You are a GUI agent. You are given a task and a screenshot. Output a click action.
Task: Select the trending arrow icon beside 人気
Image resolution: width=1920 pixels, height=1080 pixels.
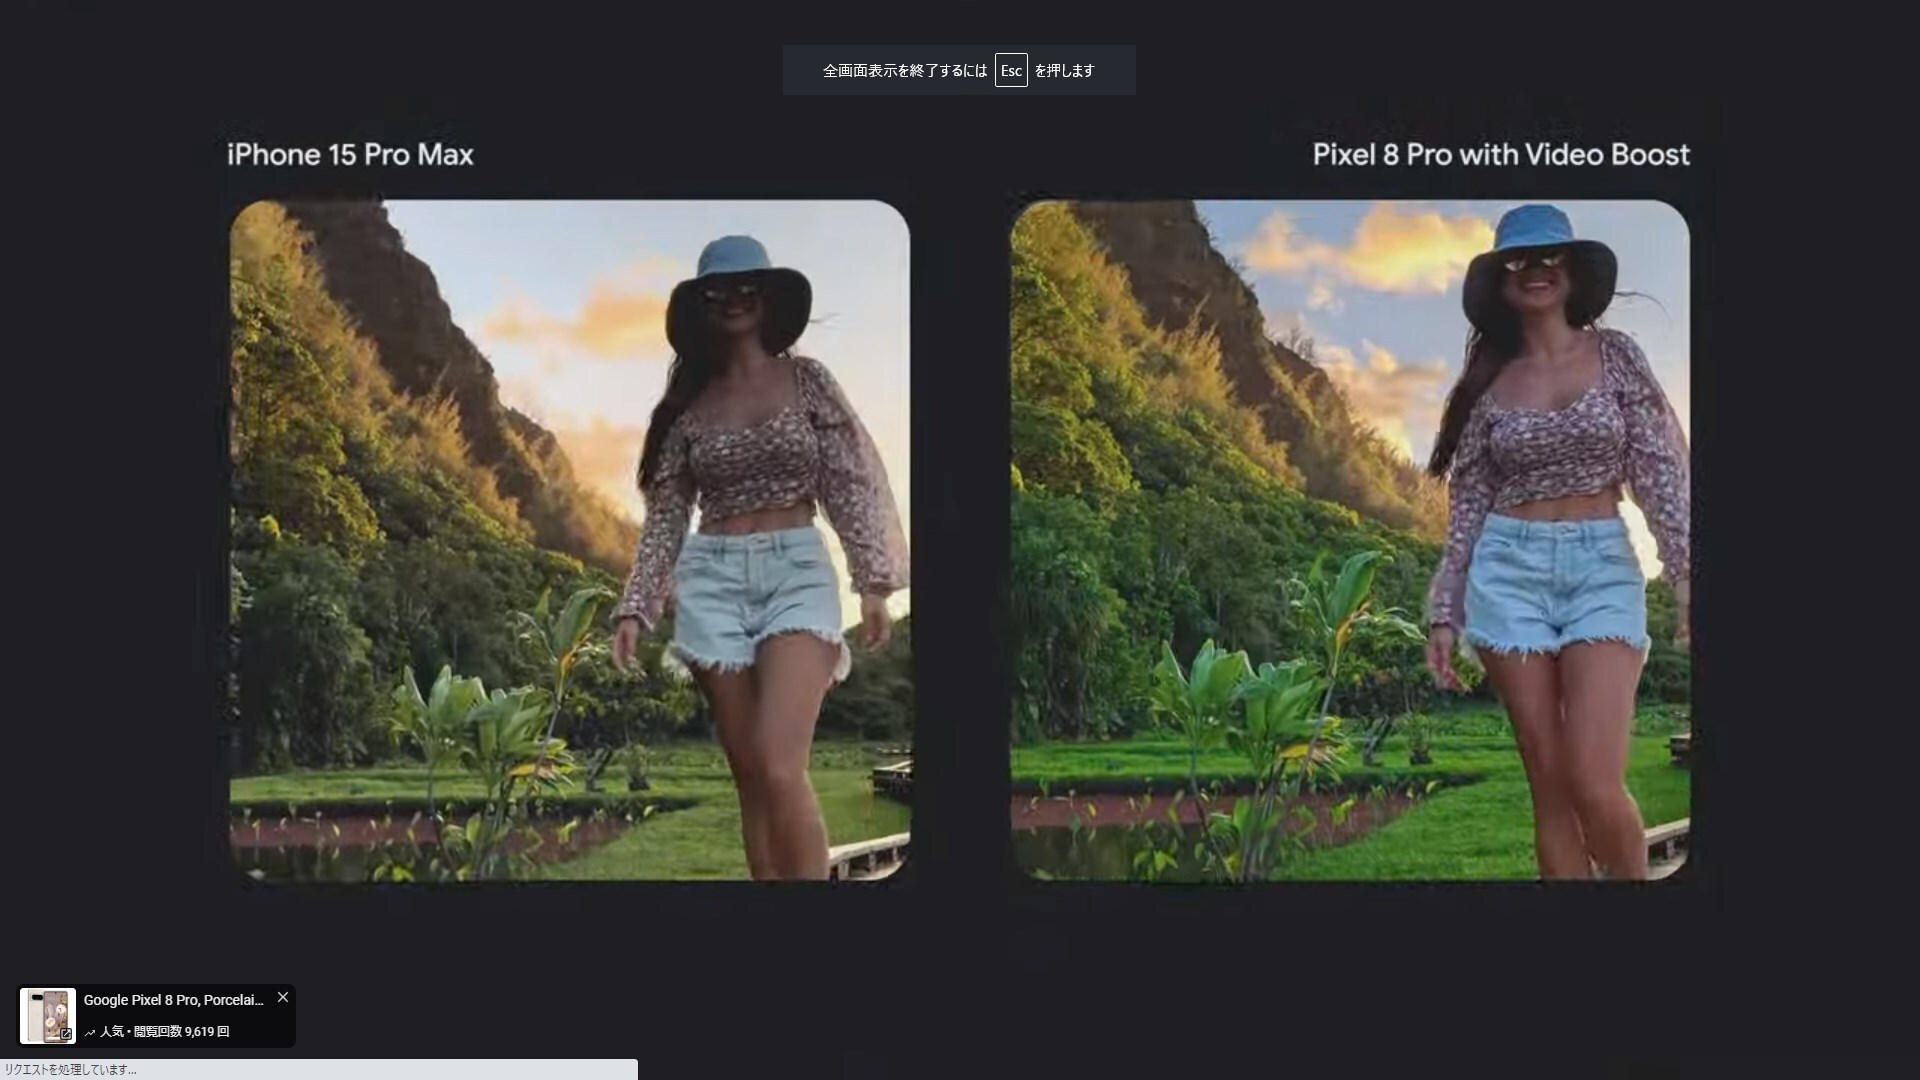pyautogui.click(x=89, y=1032)
